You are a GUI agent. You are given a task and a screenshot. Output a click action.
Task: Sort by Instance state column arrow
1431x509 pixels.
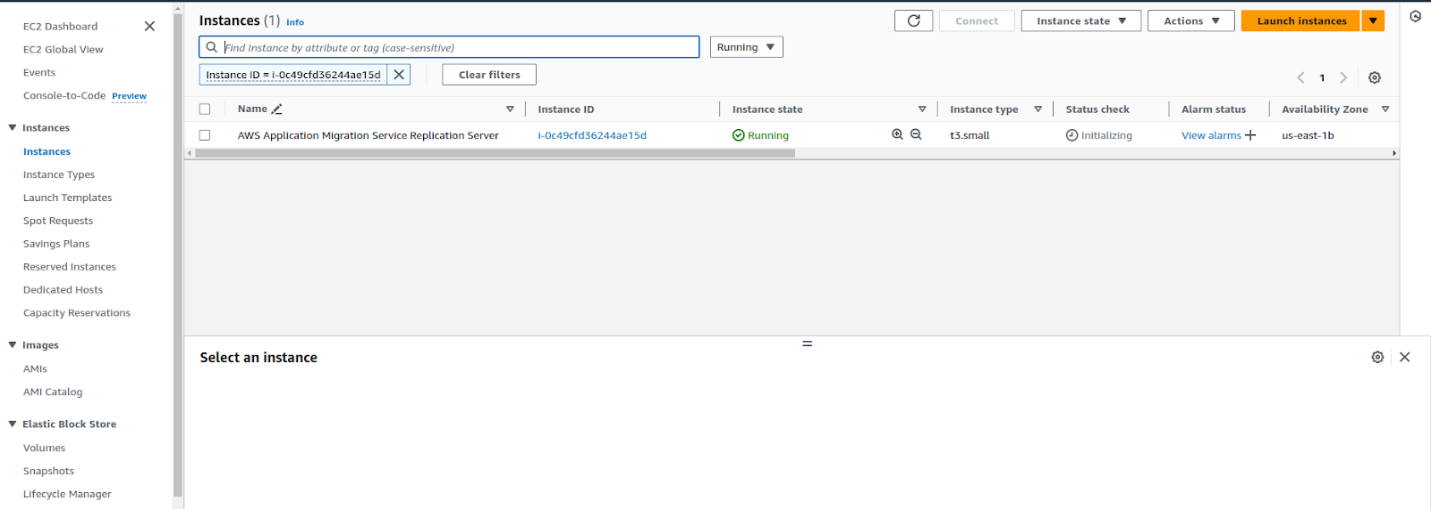[x=922, y=110]
